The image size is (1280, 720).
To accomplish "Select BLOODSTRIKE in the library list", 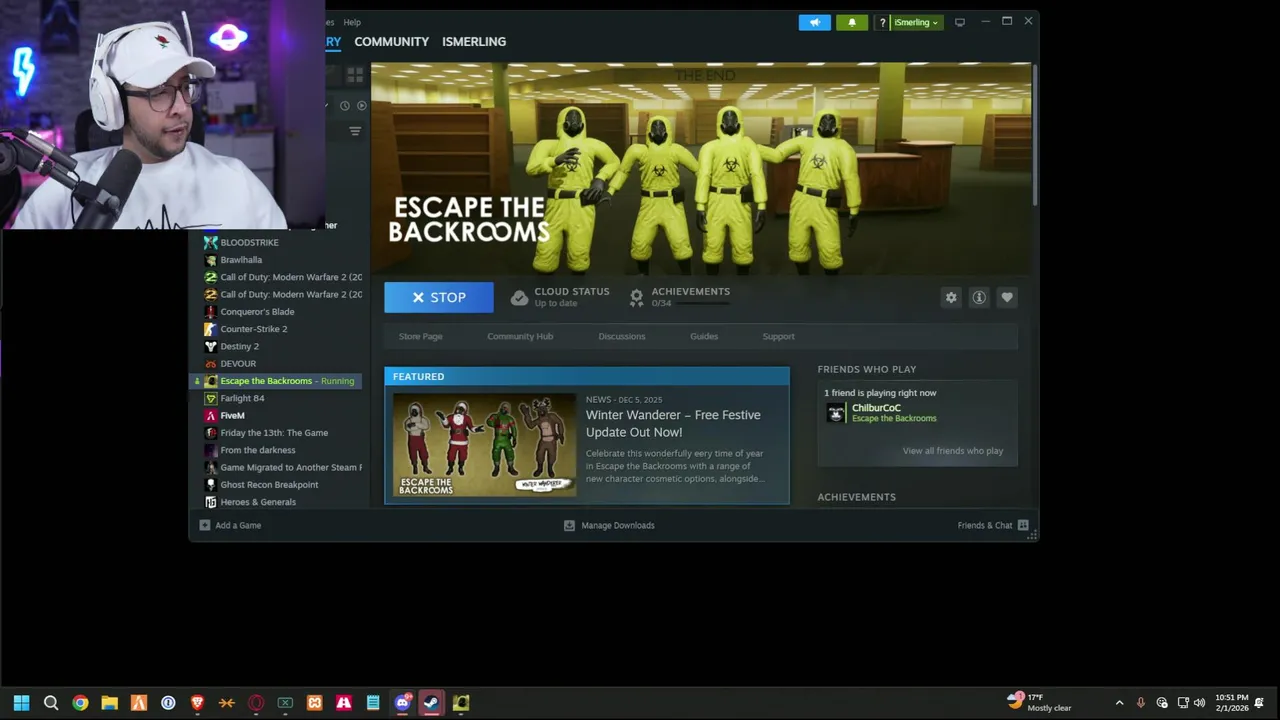I will [x=250, y=242].
